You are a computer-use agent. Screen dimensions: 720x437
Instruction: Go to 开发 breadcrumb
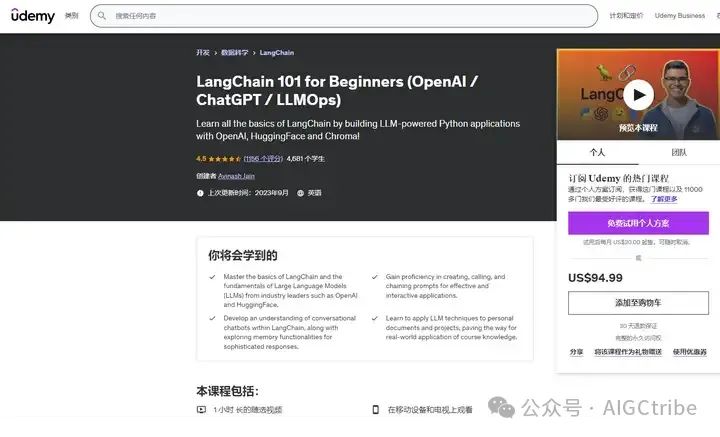[x=202, y=53]
